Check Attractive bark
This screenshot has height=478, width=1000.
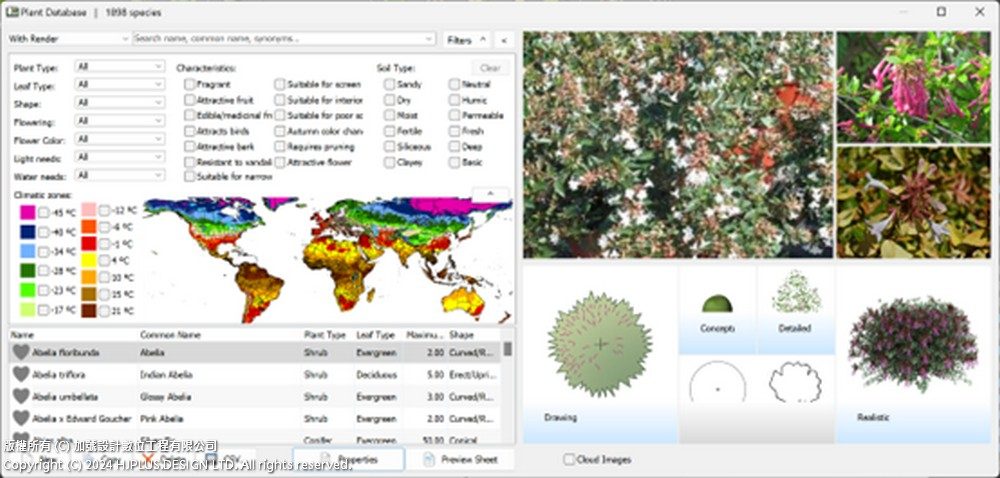pyautogui.click(x=189, y=147)
